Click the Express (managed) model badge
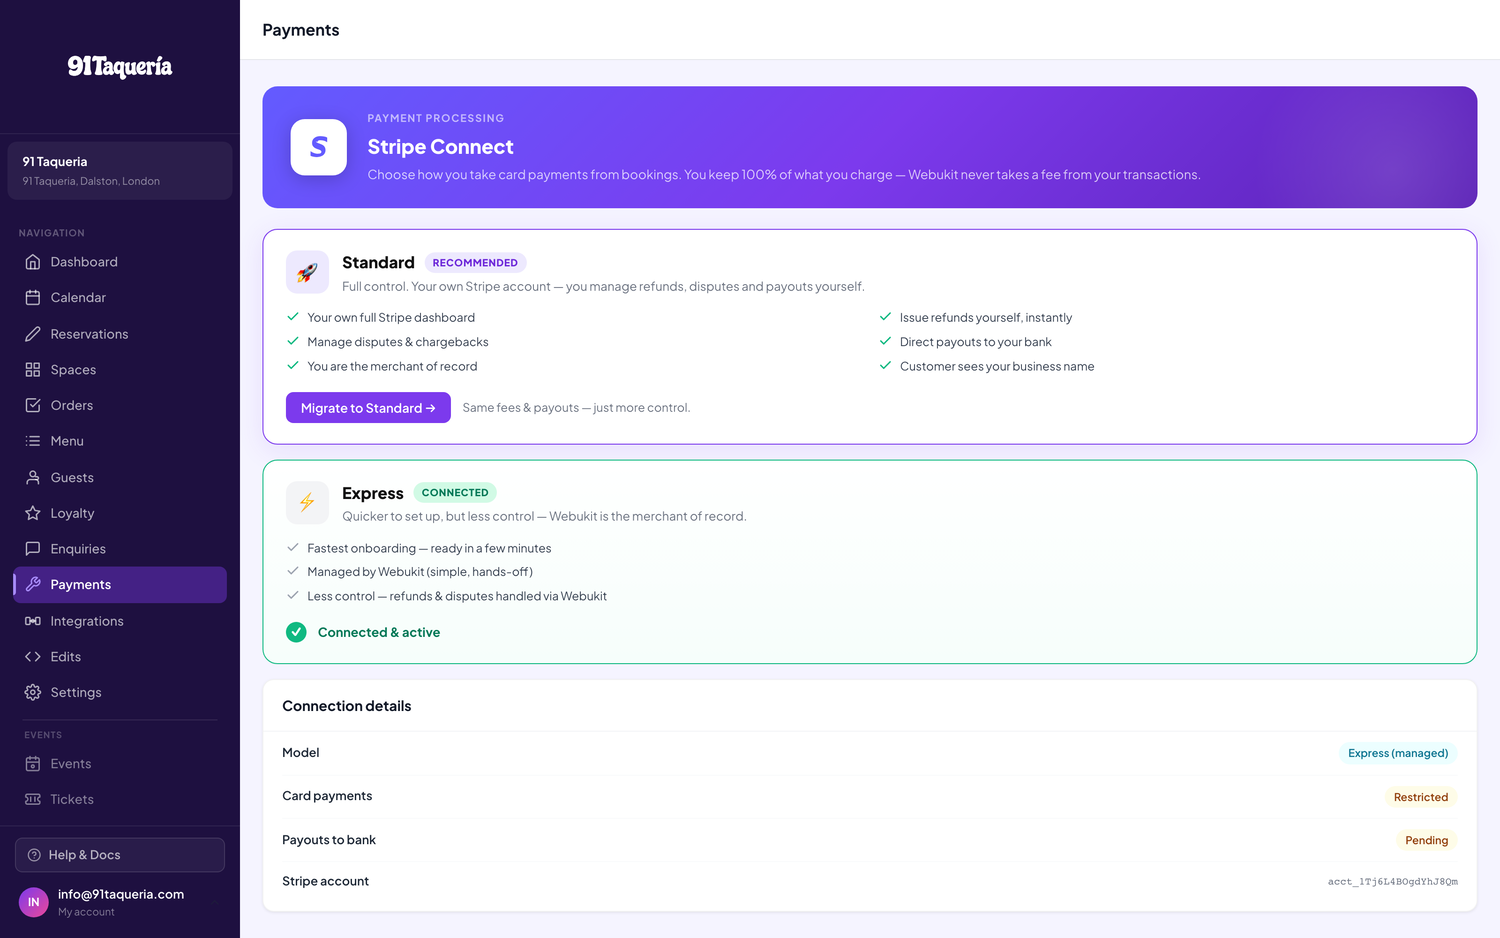This screenshot has height=938, width=1500. pos(1398,753)
